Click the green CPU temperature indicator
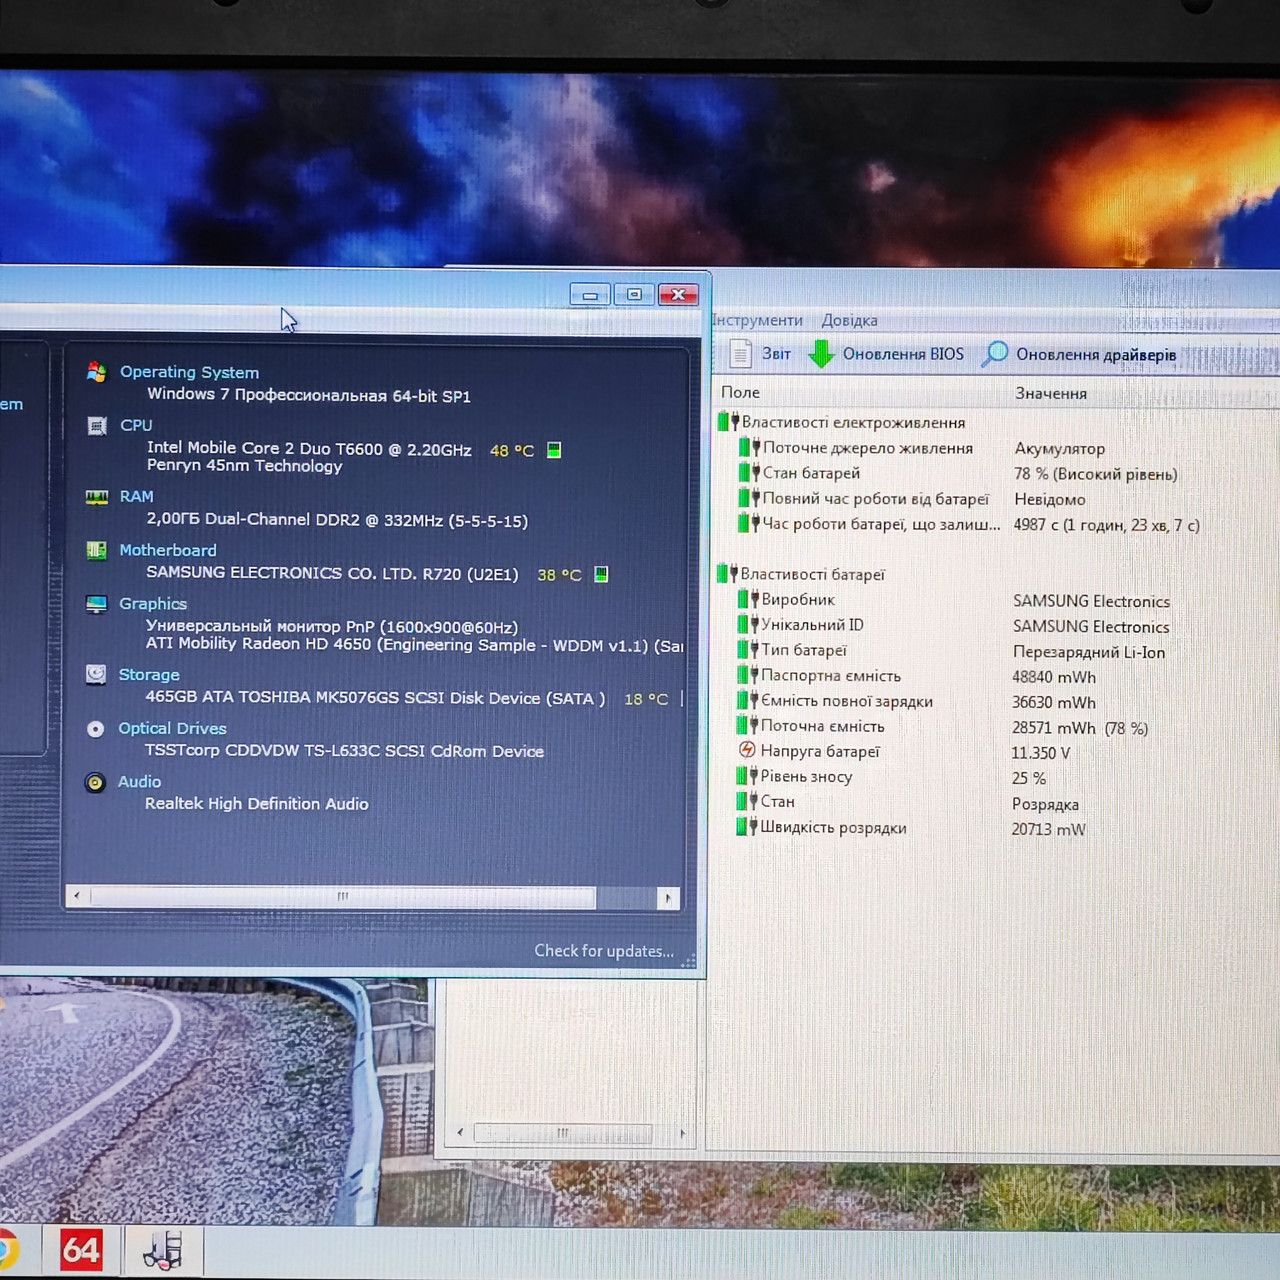 click(554, 450)
